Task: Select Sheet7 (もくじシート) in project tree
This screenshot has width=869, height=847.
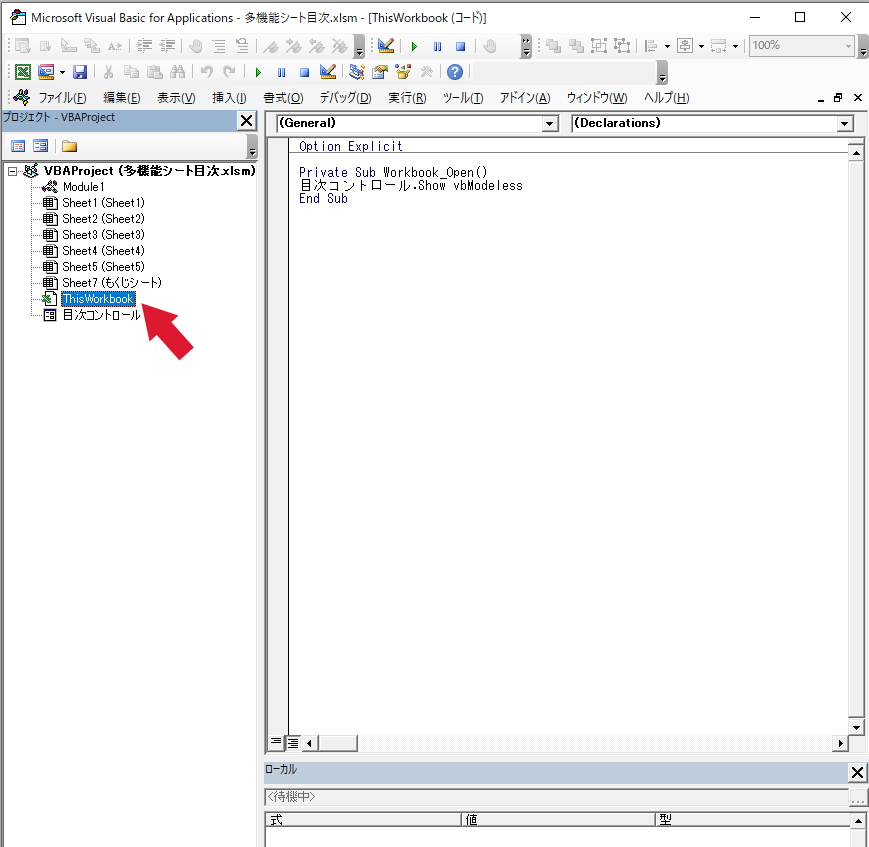Action: (111, 283)
